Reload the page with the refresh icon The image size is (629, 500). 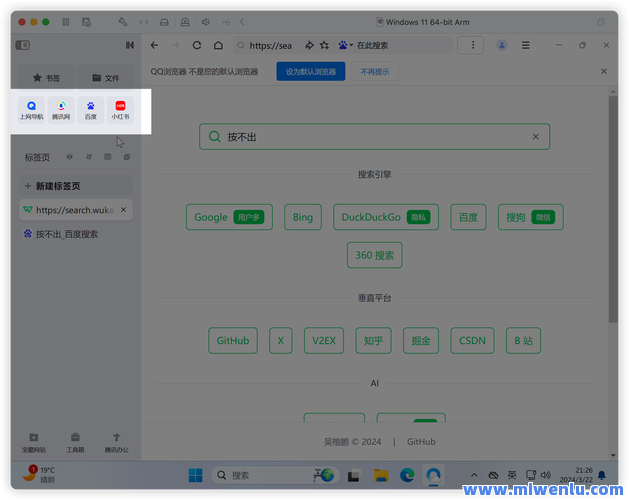click(x=197, y=45)
